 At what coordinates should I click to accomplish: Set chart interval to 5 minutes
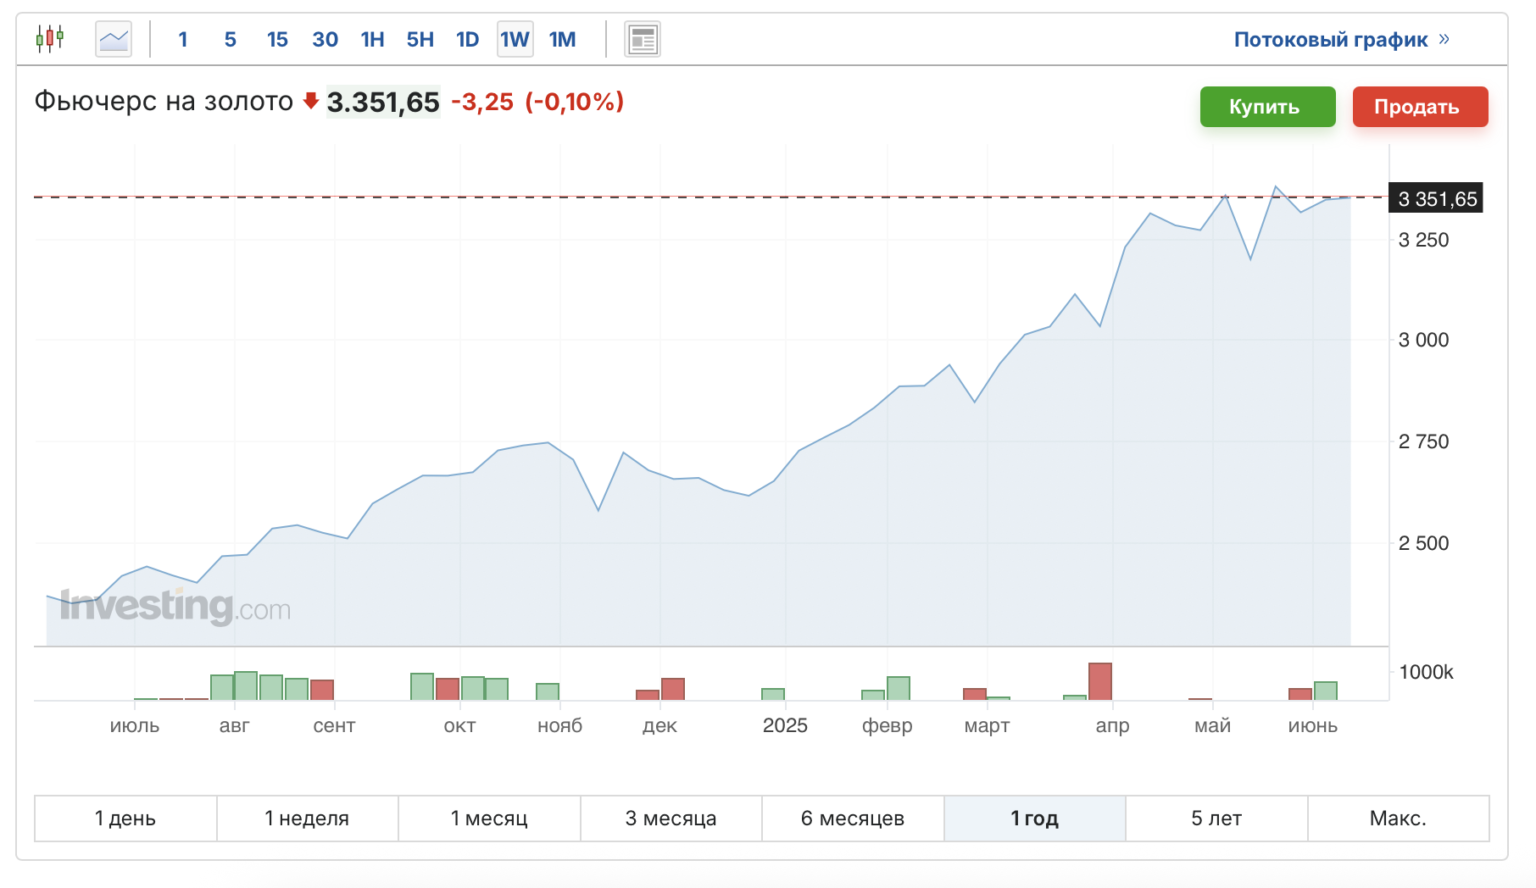[230, 39]
